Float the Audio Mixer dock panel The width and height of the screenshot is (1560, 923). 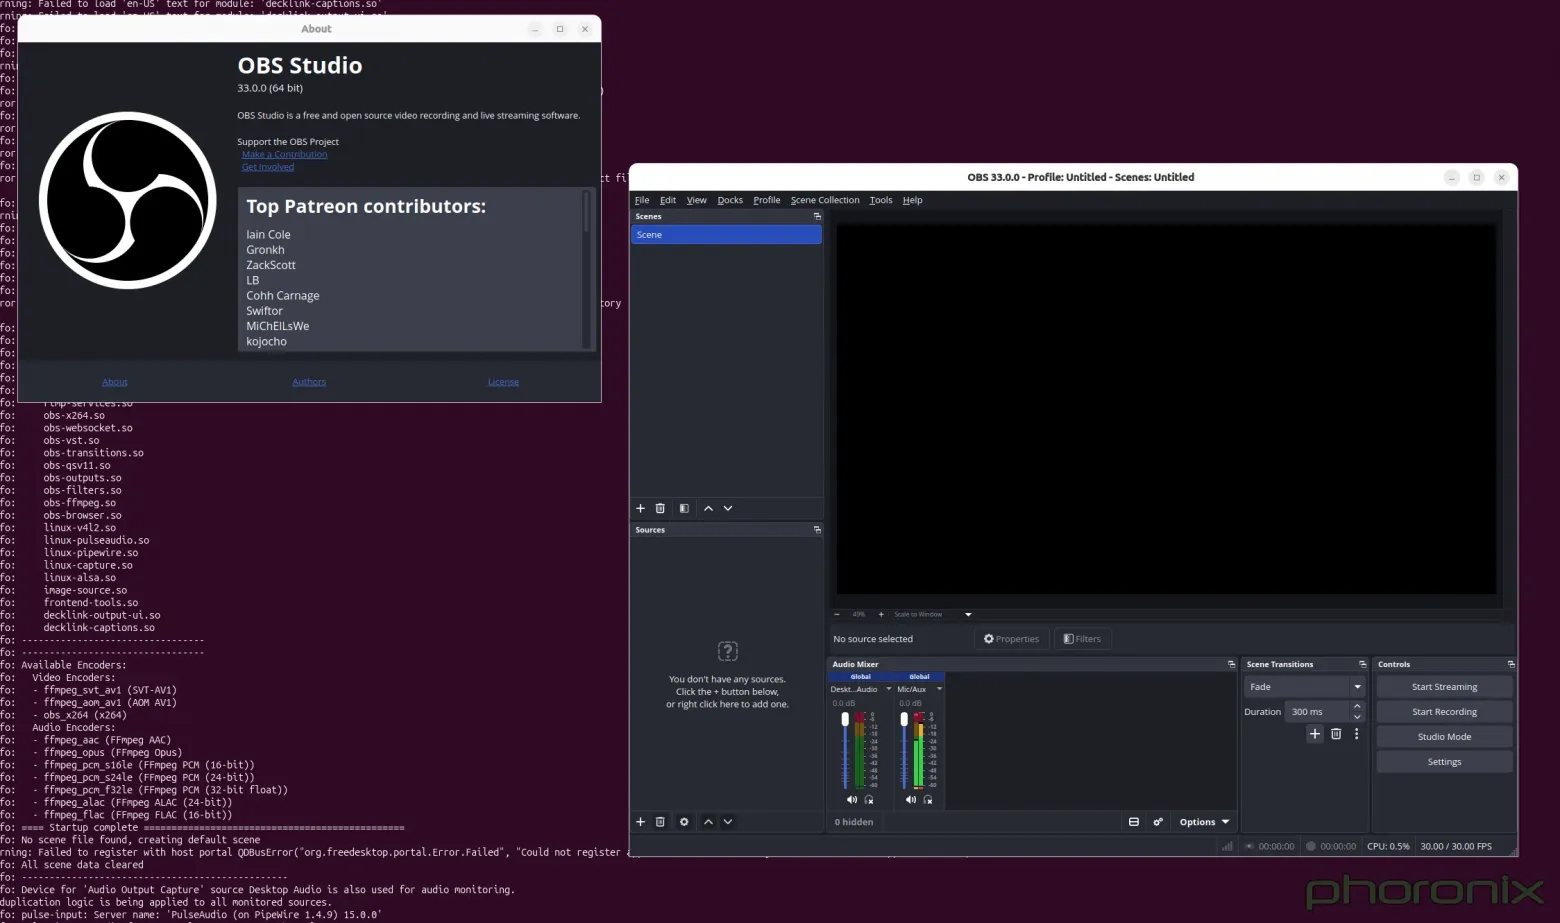click(1231, 664)
